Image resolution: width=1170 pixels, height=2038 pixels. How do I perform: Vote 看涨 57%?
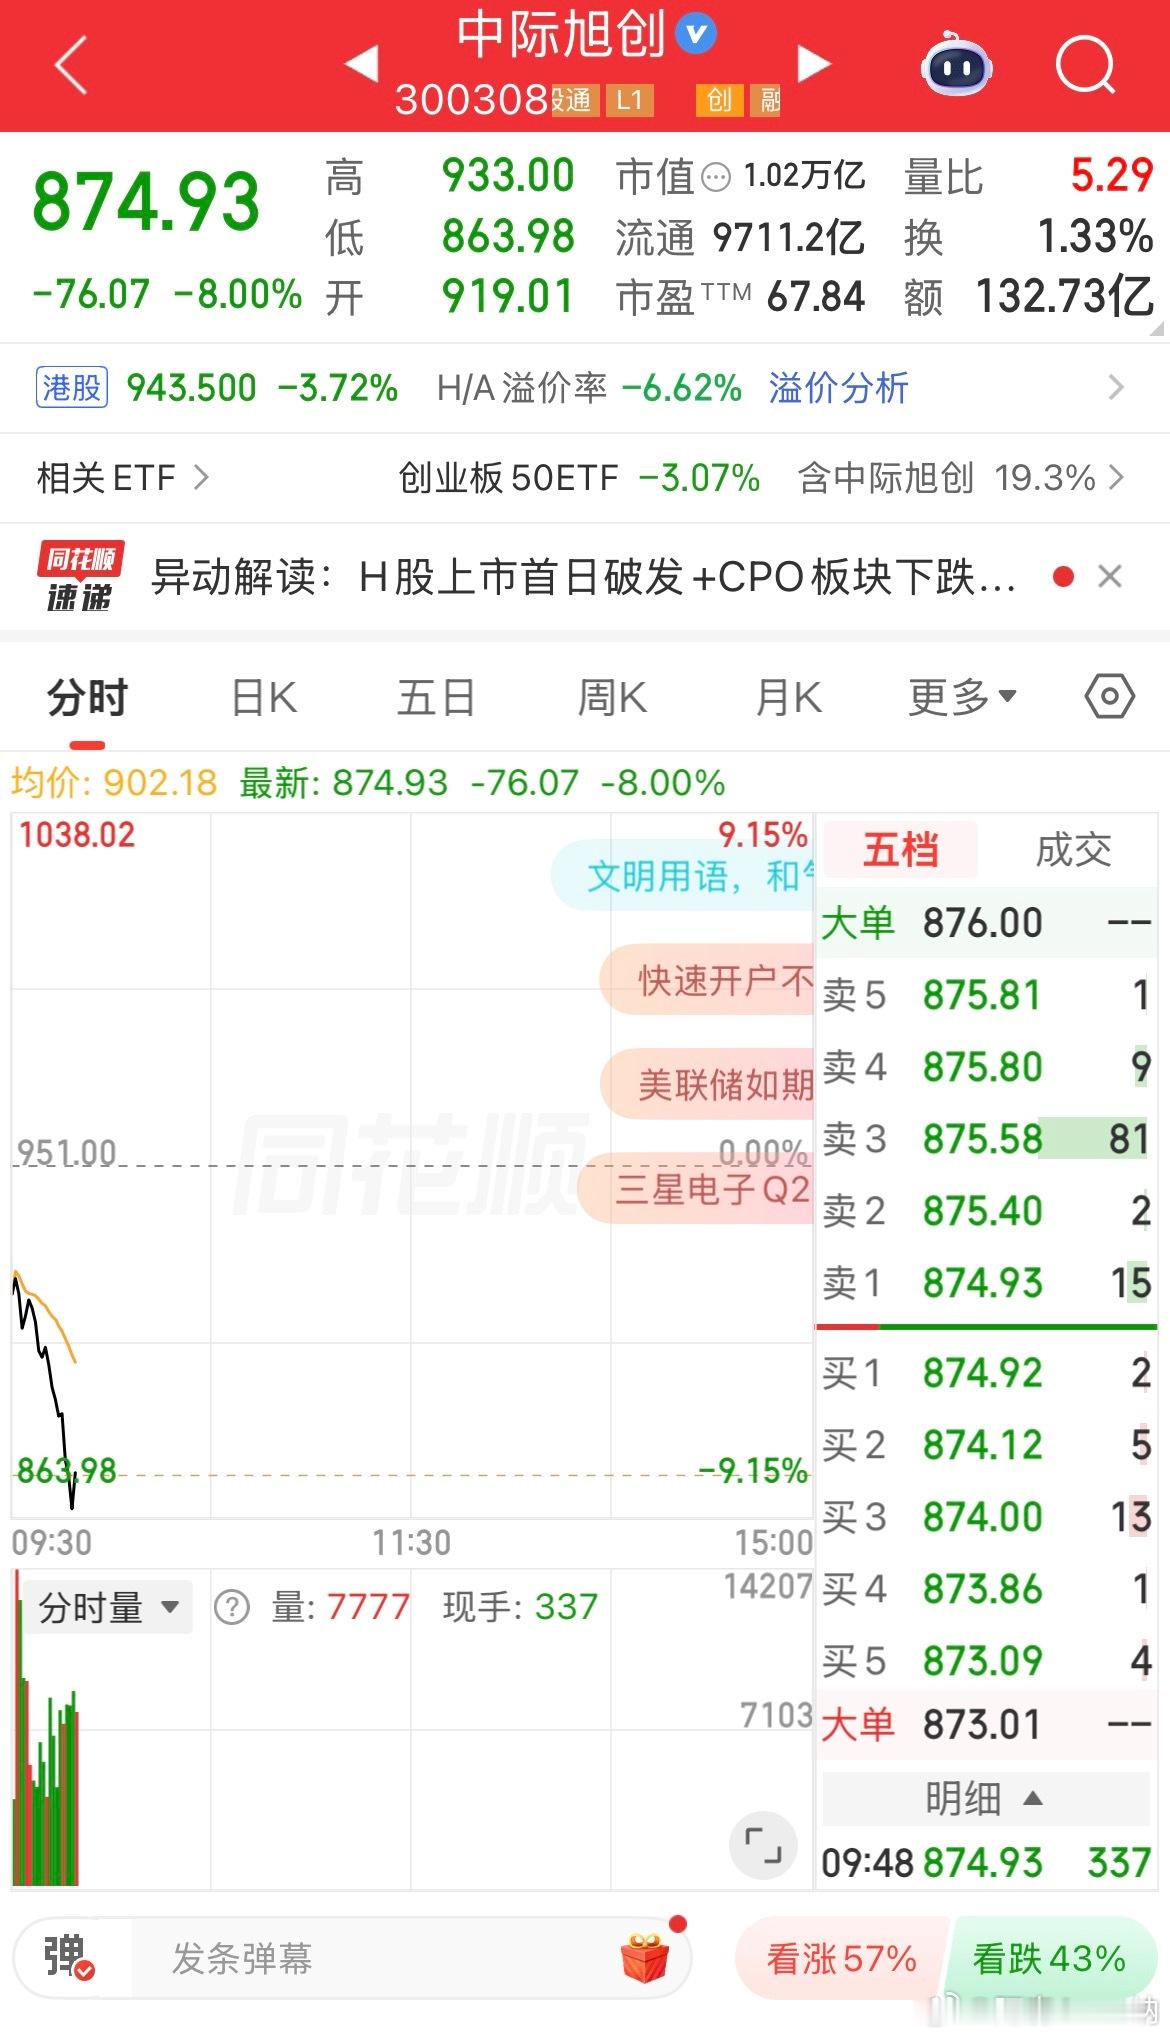(x=840, y=1957)
